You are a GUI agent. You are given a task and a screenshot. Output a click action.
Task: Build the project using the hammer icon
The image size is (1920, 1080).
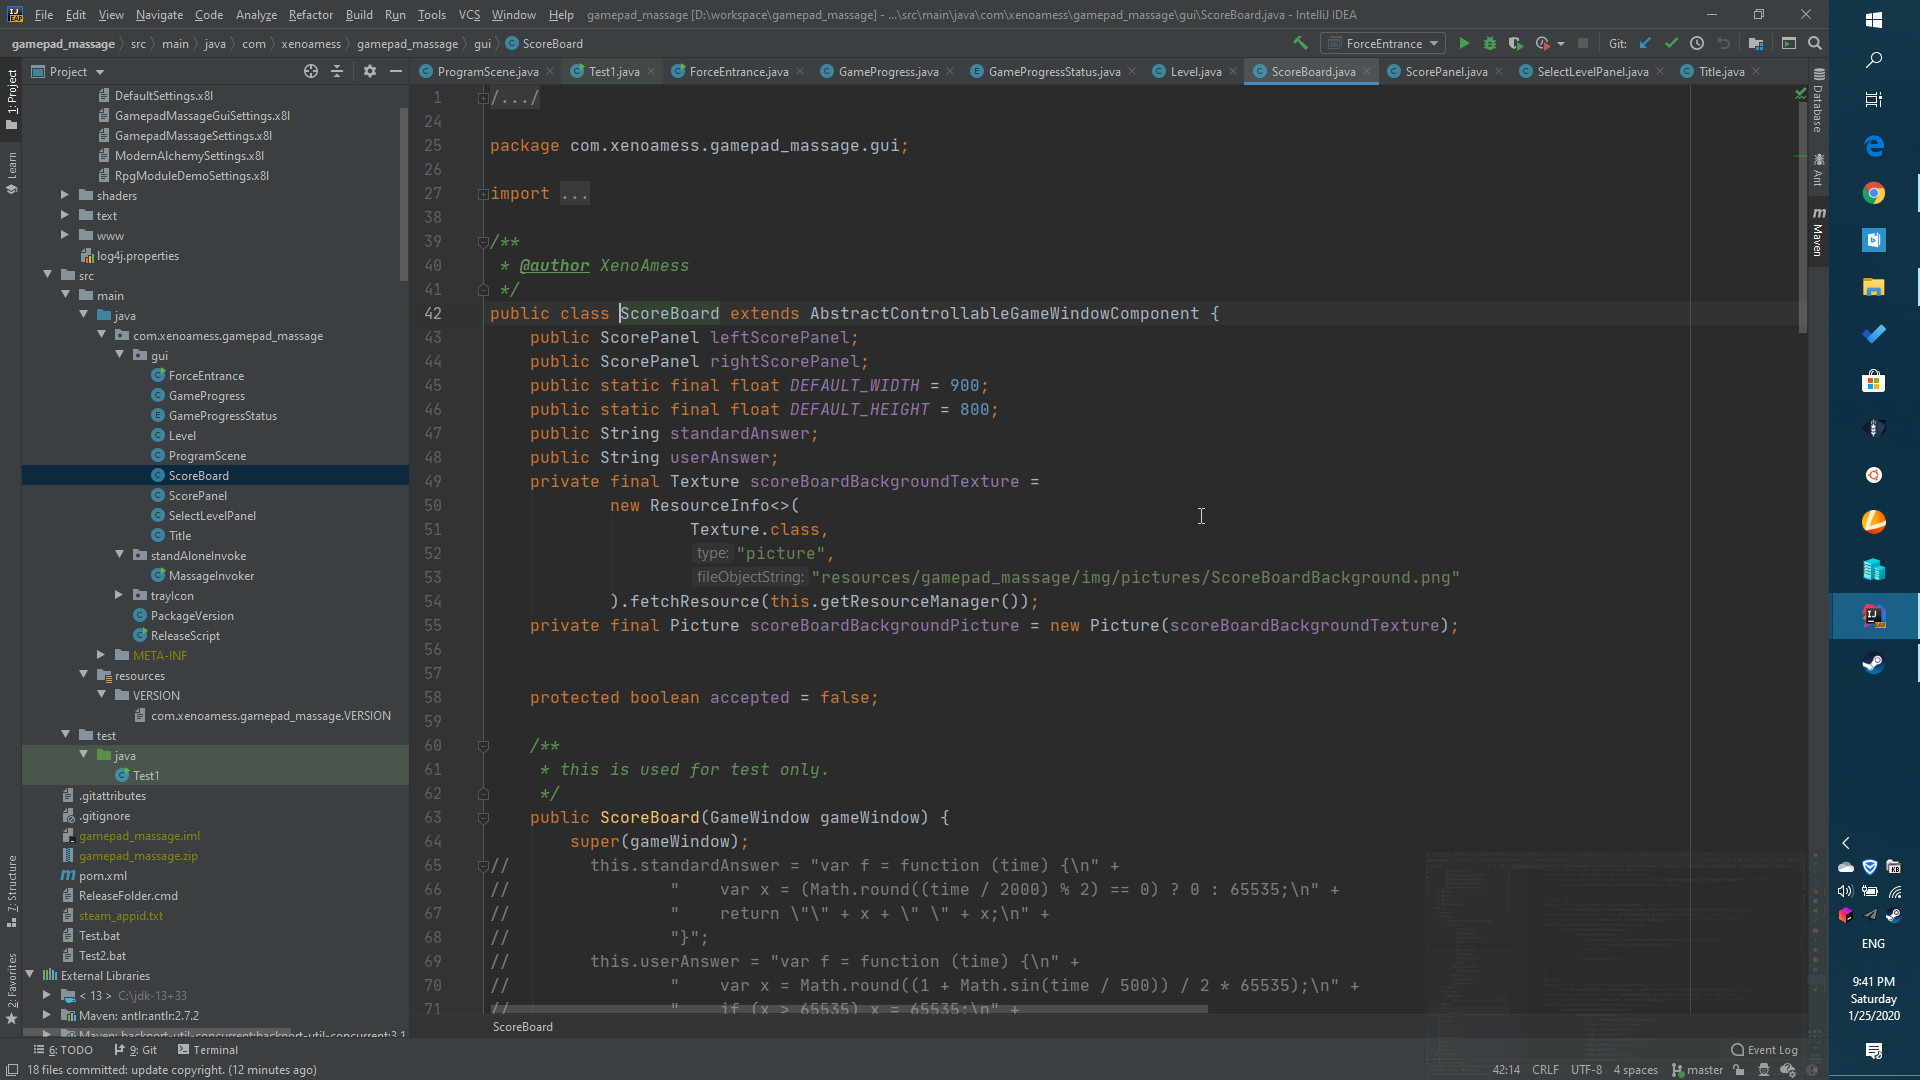point(1300,43)
